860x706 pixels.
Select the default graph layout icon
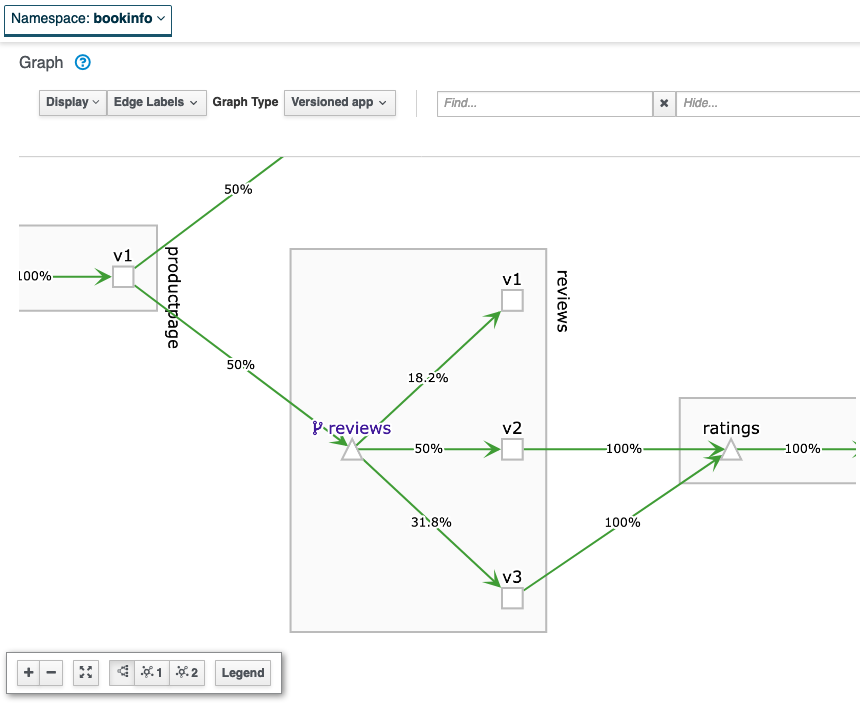(120, 672)
